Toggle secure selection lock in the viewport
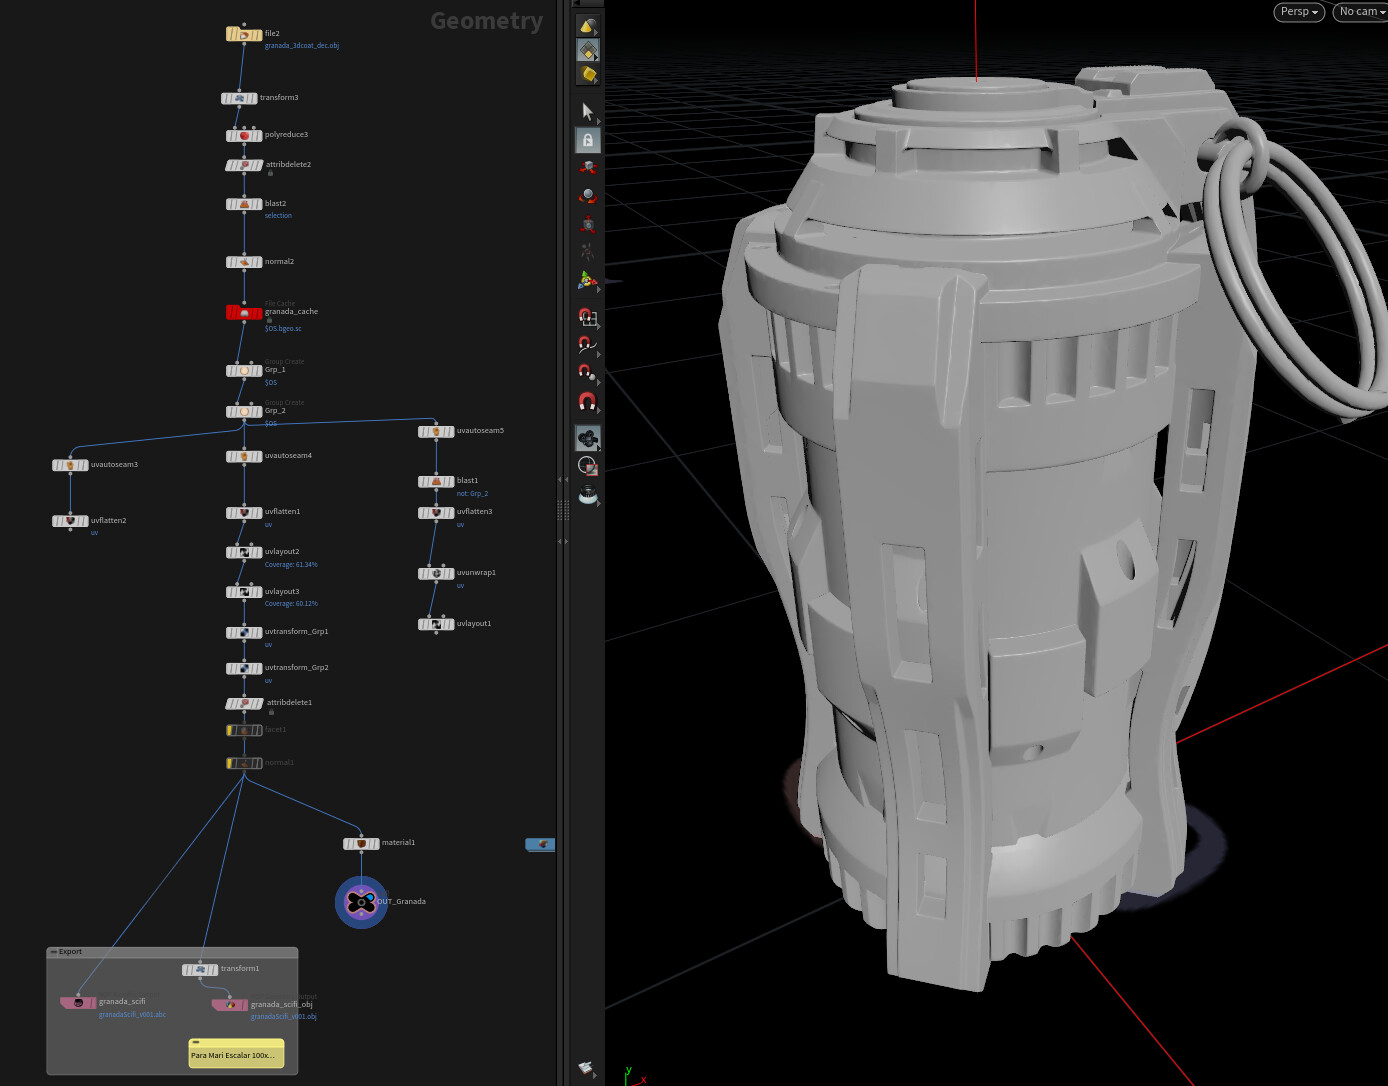The width and height of the screenshot is (1388, 1086). 588,139
